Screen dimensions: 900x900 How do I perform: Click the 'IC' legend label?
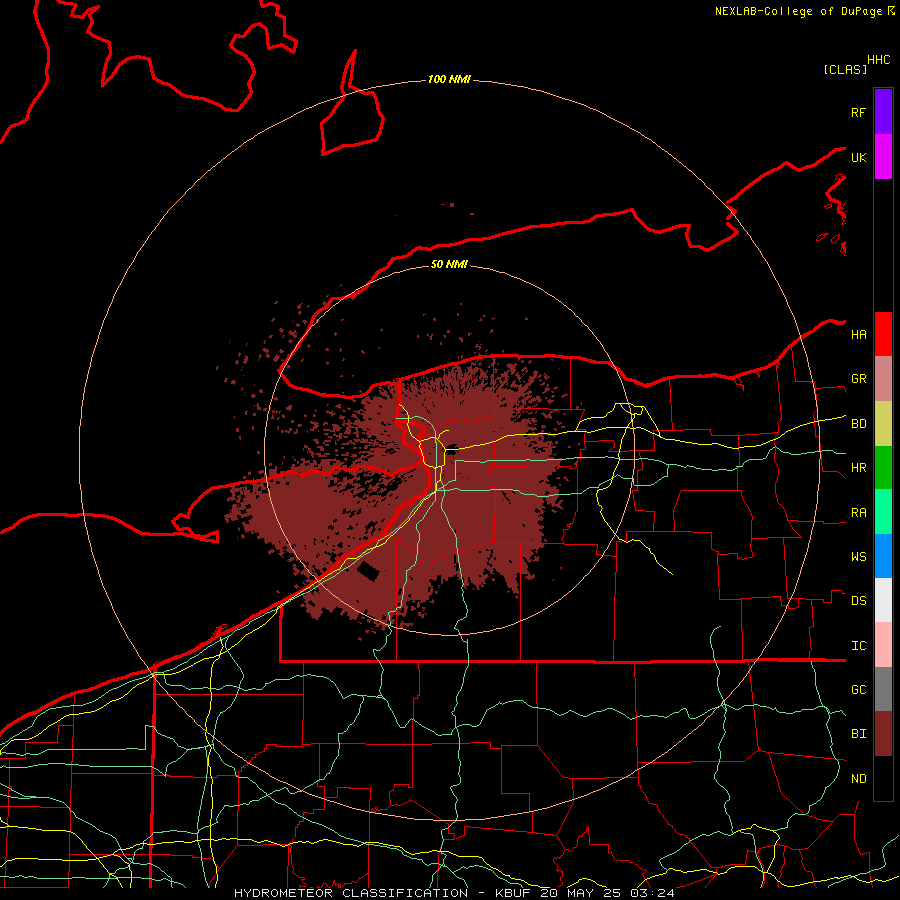coord(858,646)
